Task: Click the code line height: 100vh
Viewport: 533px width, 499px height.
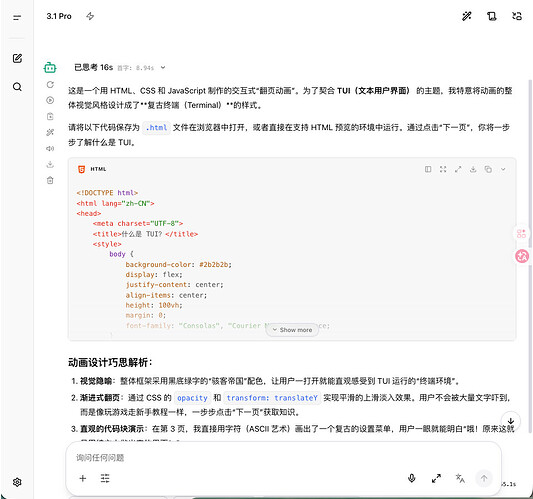Action: [154, 305]
